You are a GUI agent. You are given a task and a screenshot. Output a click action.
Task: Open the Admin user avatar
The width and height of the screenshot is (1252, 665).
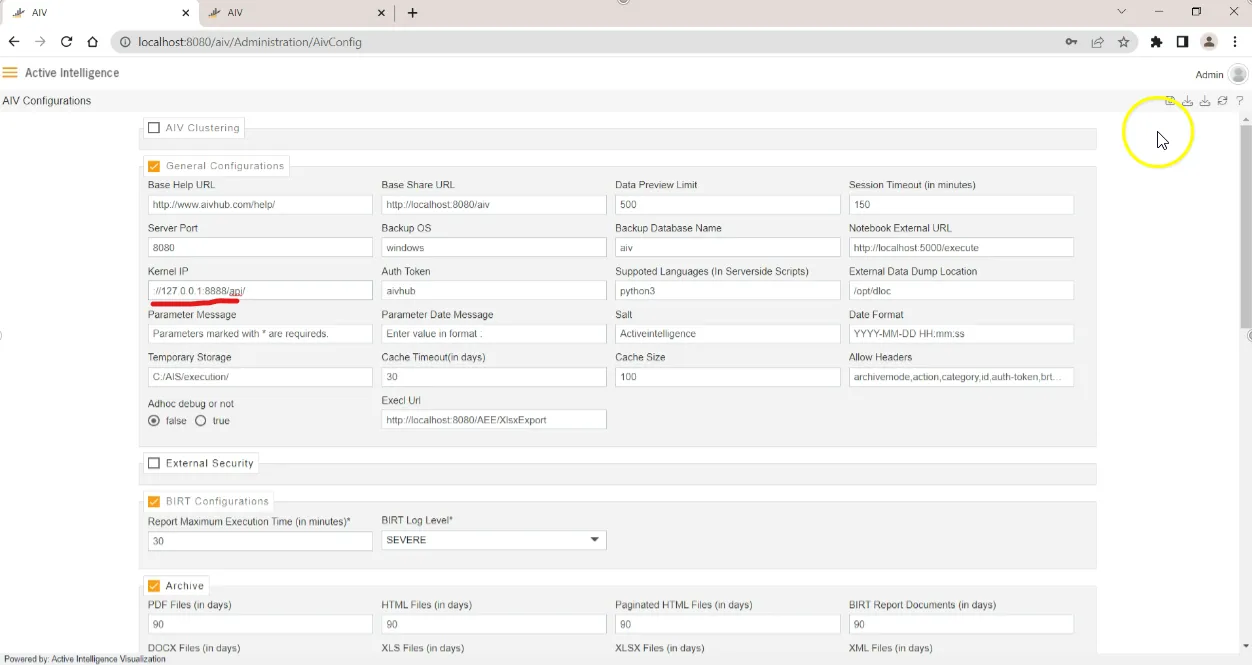[1238, 74]
